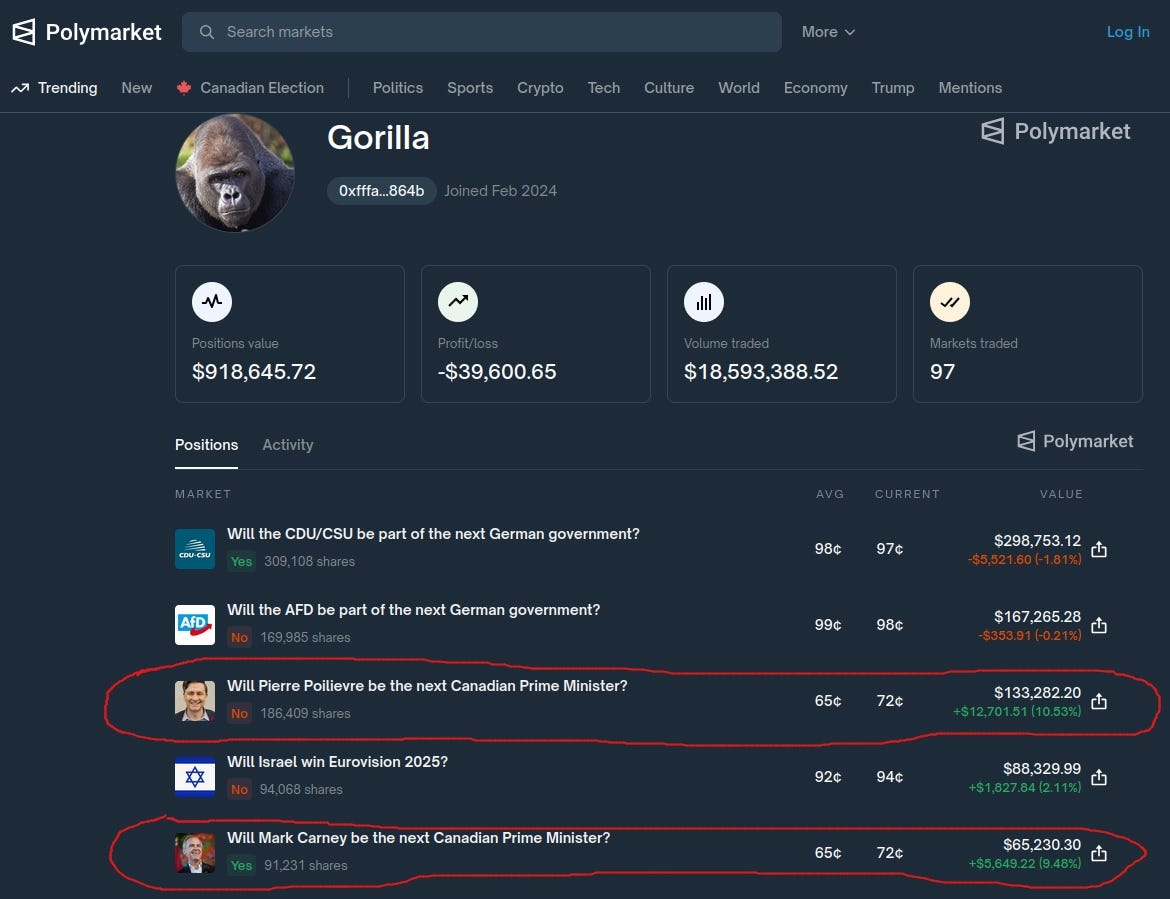Open the Pierre Poilievre Prime Minister market
The image size is (1170, 899).
tap(427, 686)
